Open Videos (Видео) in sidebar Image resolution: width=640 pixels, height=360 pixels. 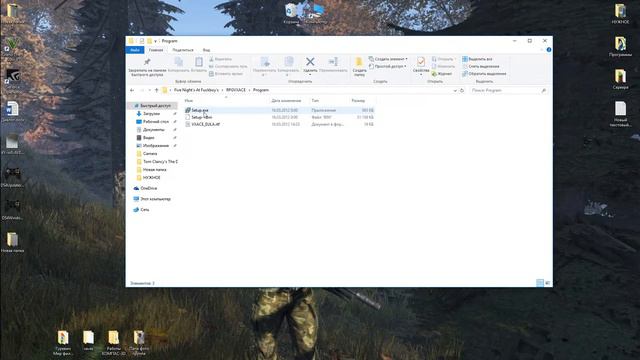click(x=149, y=138)
